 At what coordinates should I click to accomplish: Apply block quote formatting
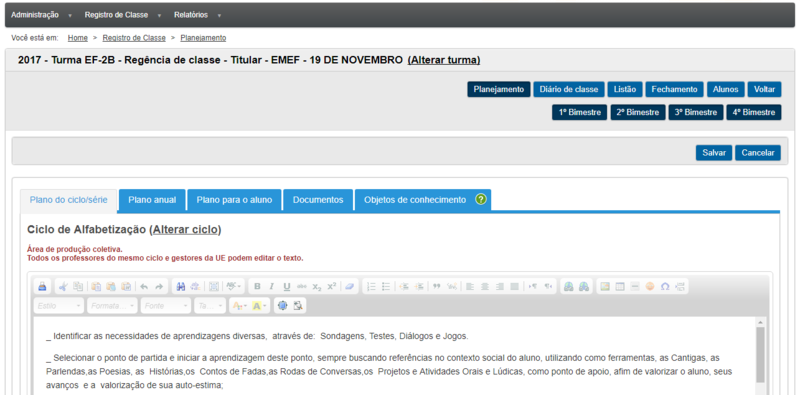click(x=437, y=286)
